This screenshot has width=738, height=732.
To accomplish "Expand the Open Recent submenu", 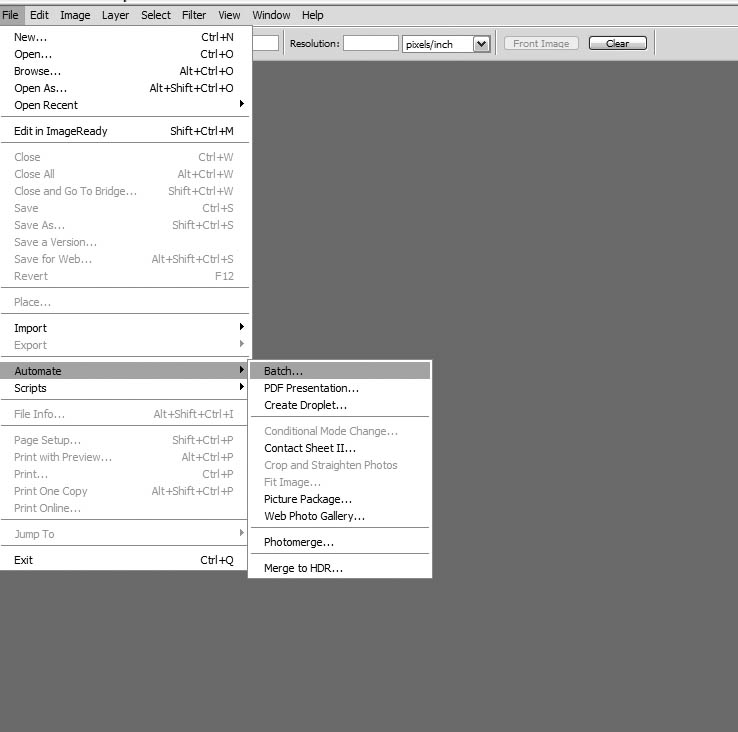I will pos(124,105).
